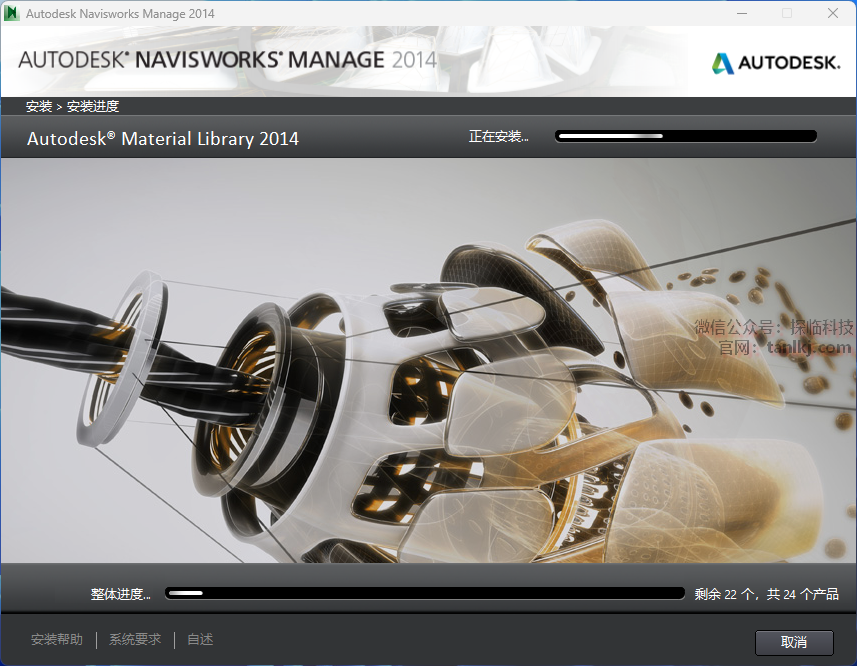
Task: Open the 安装帮助 installation help link
Action: (x=57, y=639)
